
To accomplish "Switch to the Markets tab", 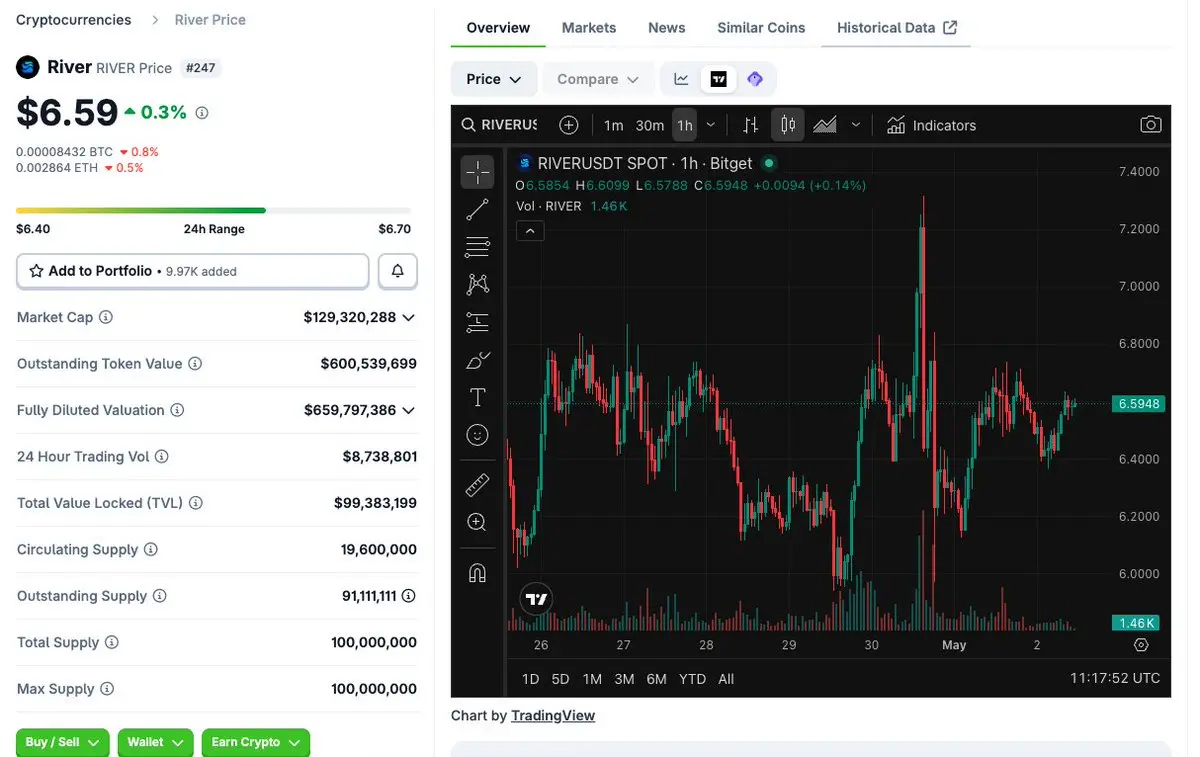I will [x=589, y=27].
